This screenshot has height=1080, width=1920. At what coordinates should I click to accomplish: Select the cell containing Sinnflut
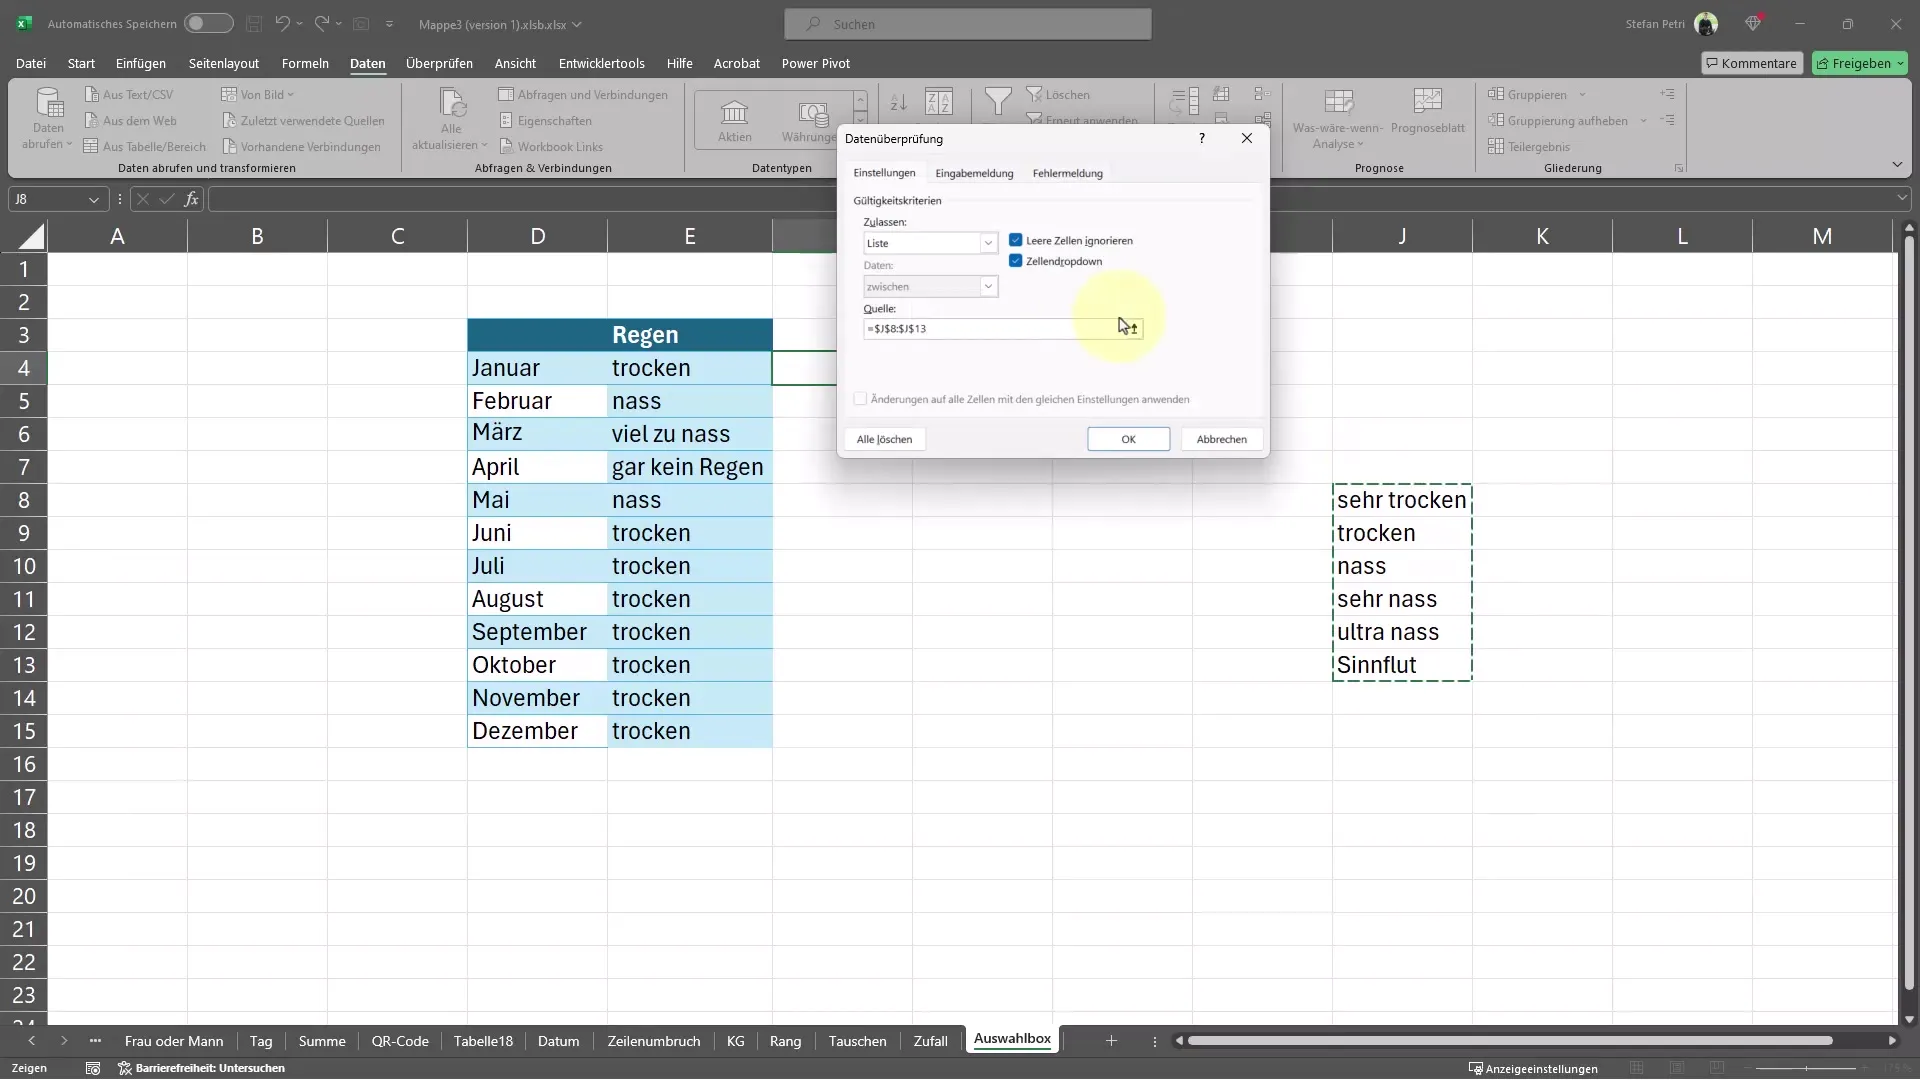(x=1402, y=665)
